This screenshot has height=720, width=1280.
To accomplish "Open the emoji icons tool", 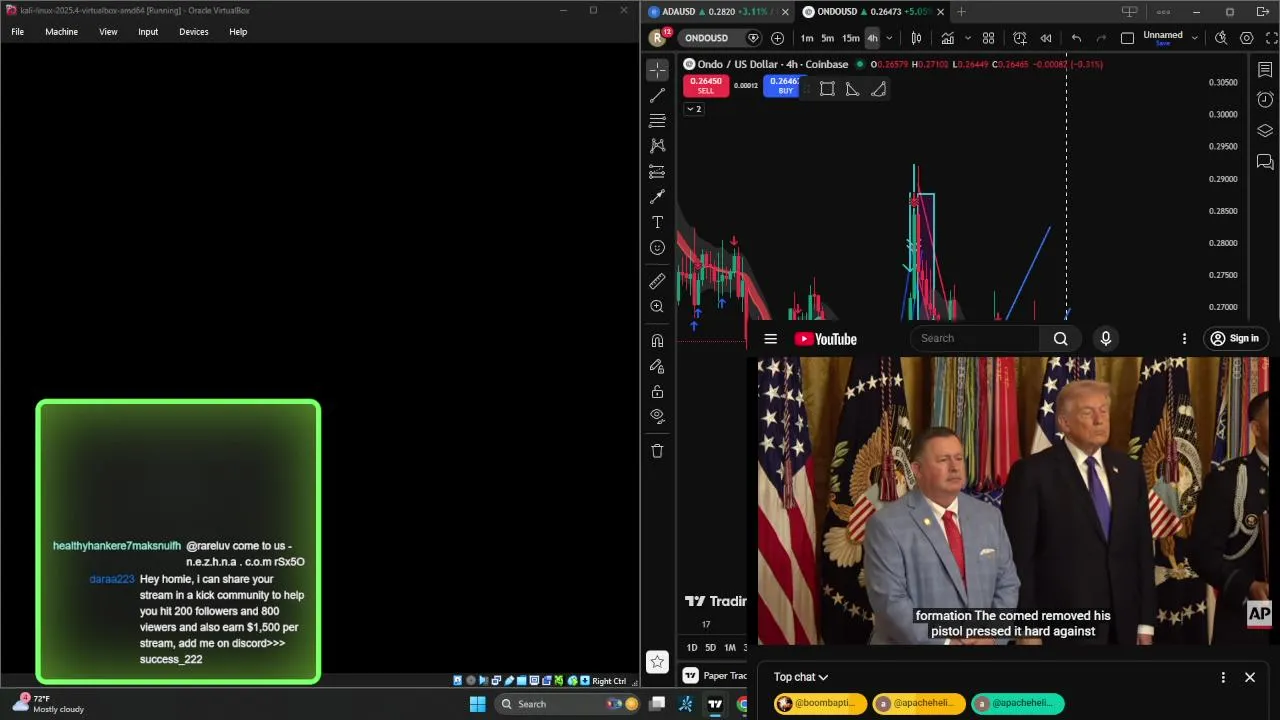I will (657, 248).
